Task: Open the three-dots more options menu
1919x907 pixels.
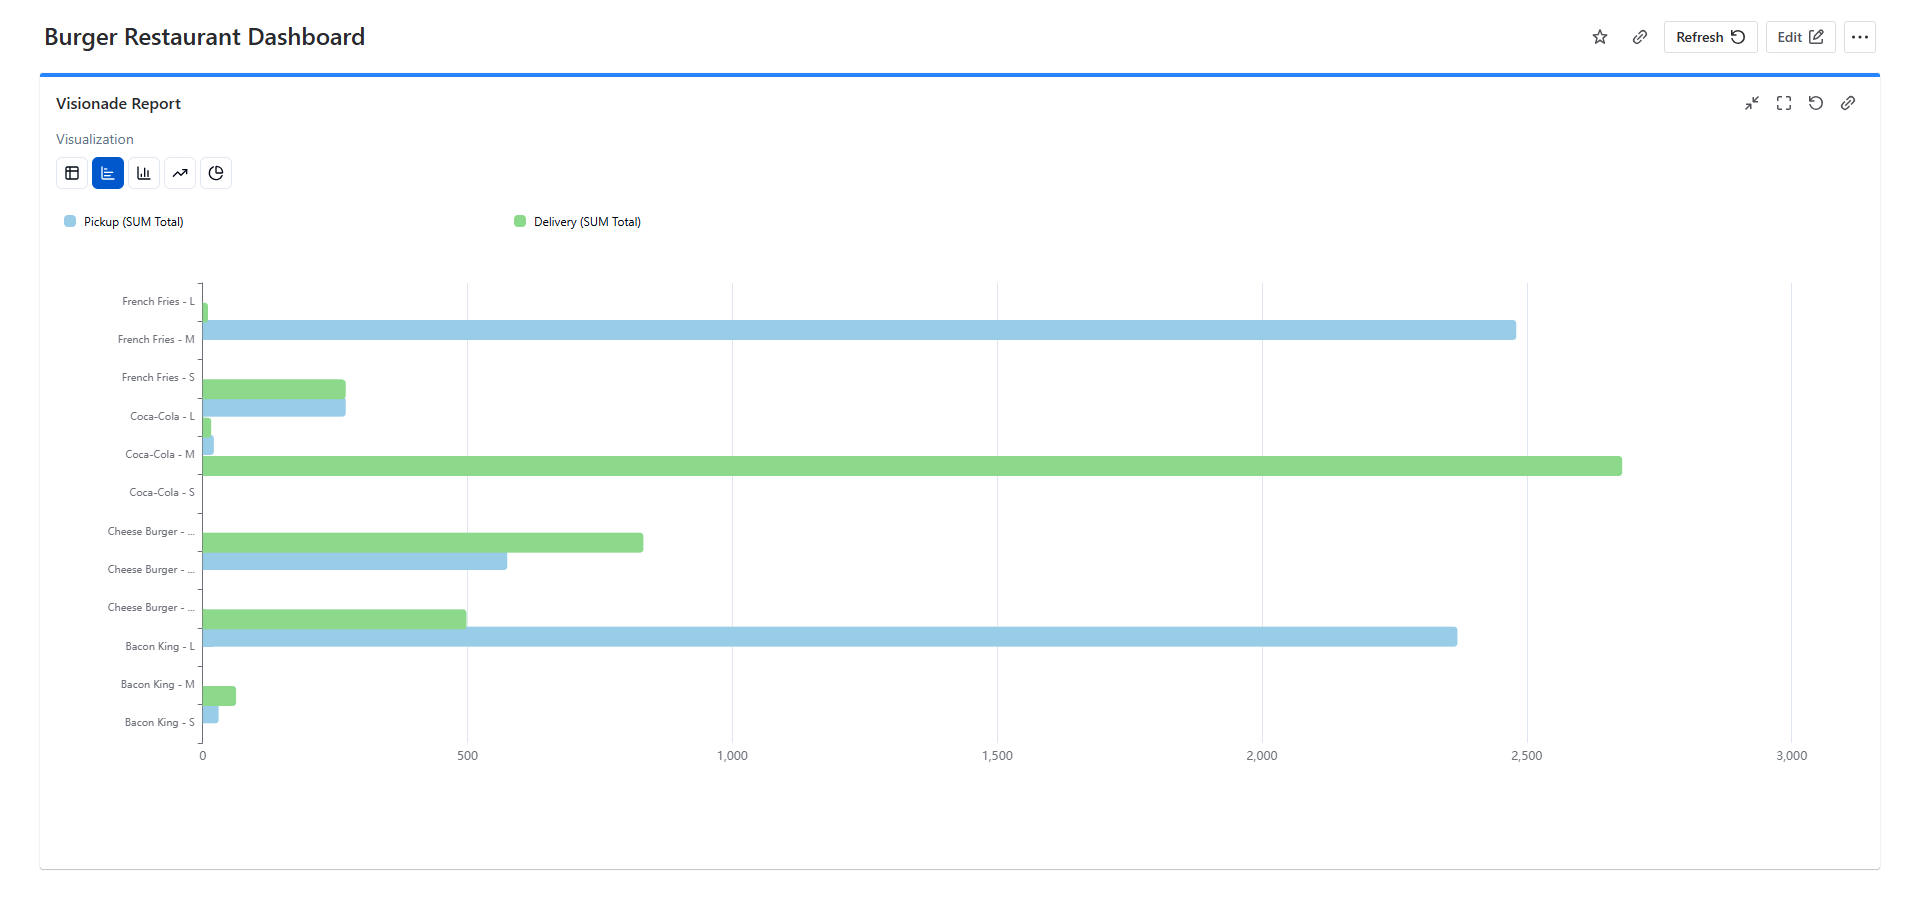Action: click(1860, 37)
